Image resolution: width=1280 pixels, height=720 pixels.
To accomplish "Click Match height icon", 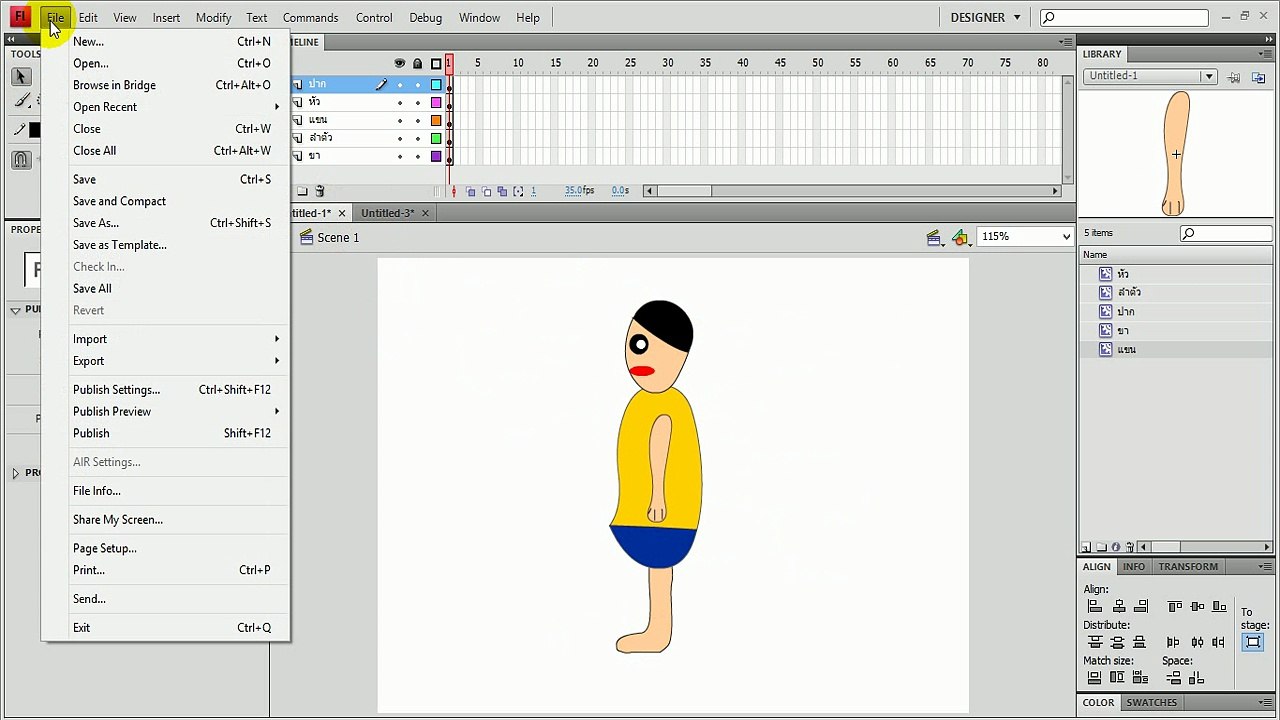I will (x=1117, y=677).
